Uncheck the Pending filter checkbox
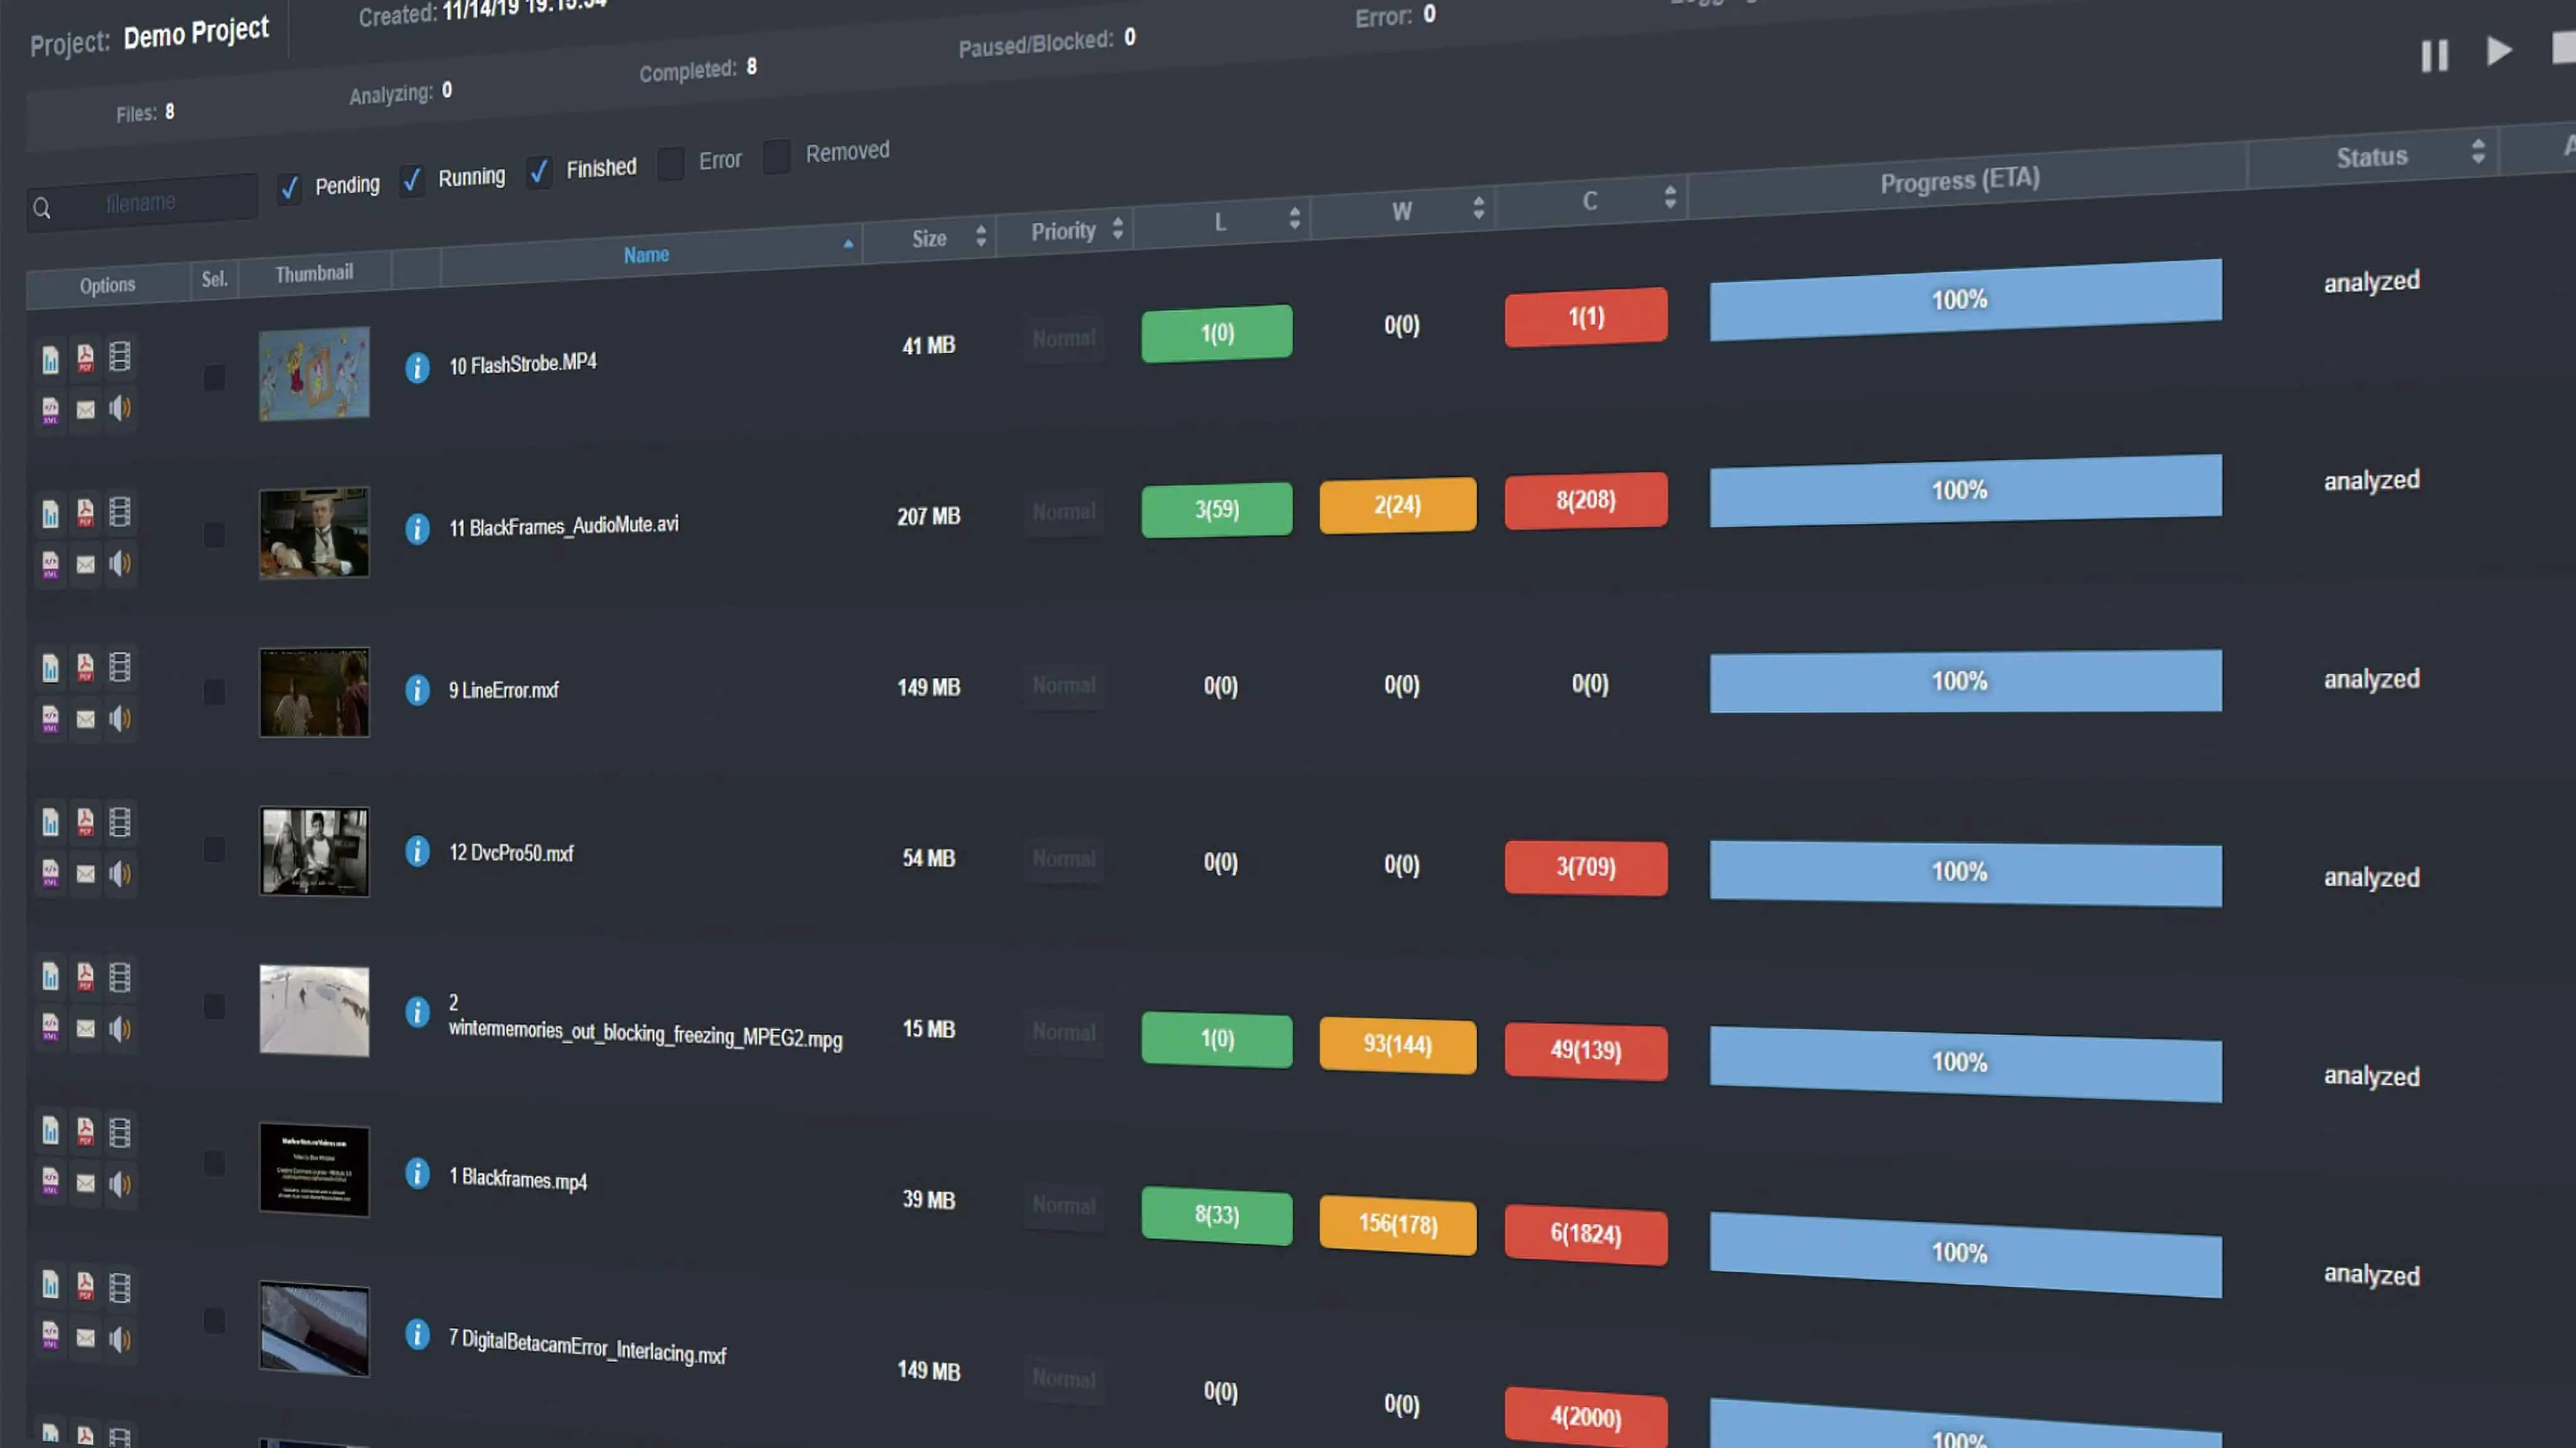The image size is (2576, 1448). [x=289, y=188]
